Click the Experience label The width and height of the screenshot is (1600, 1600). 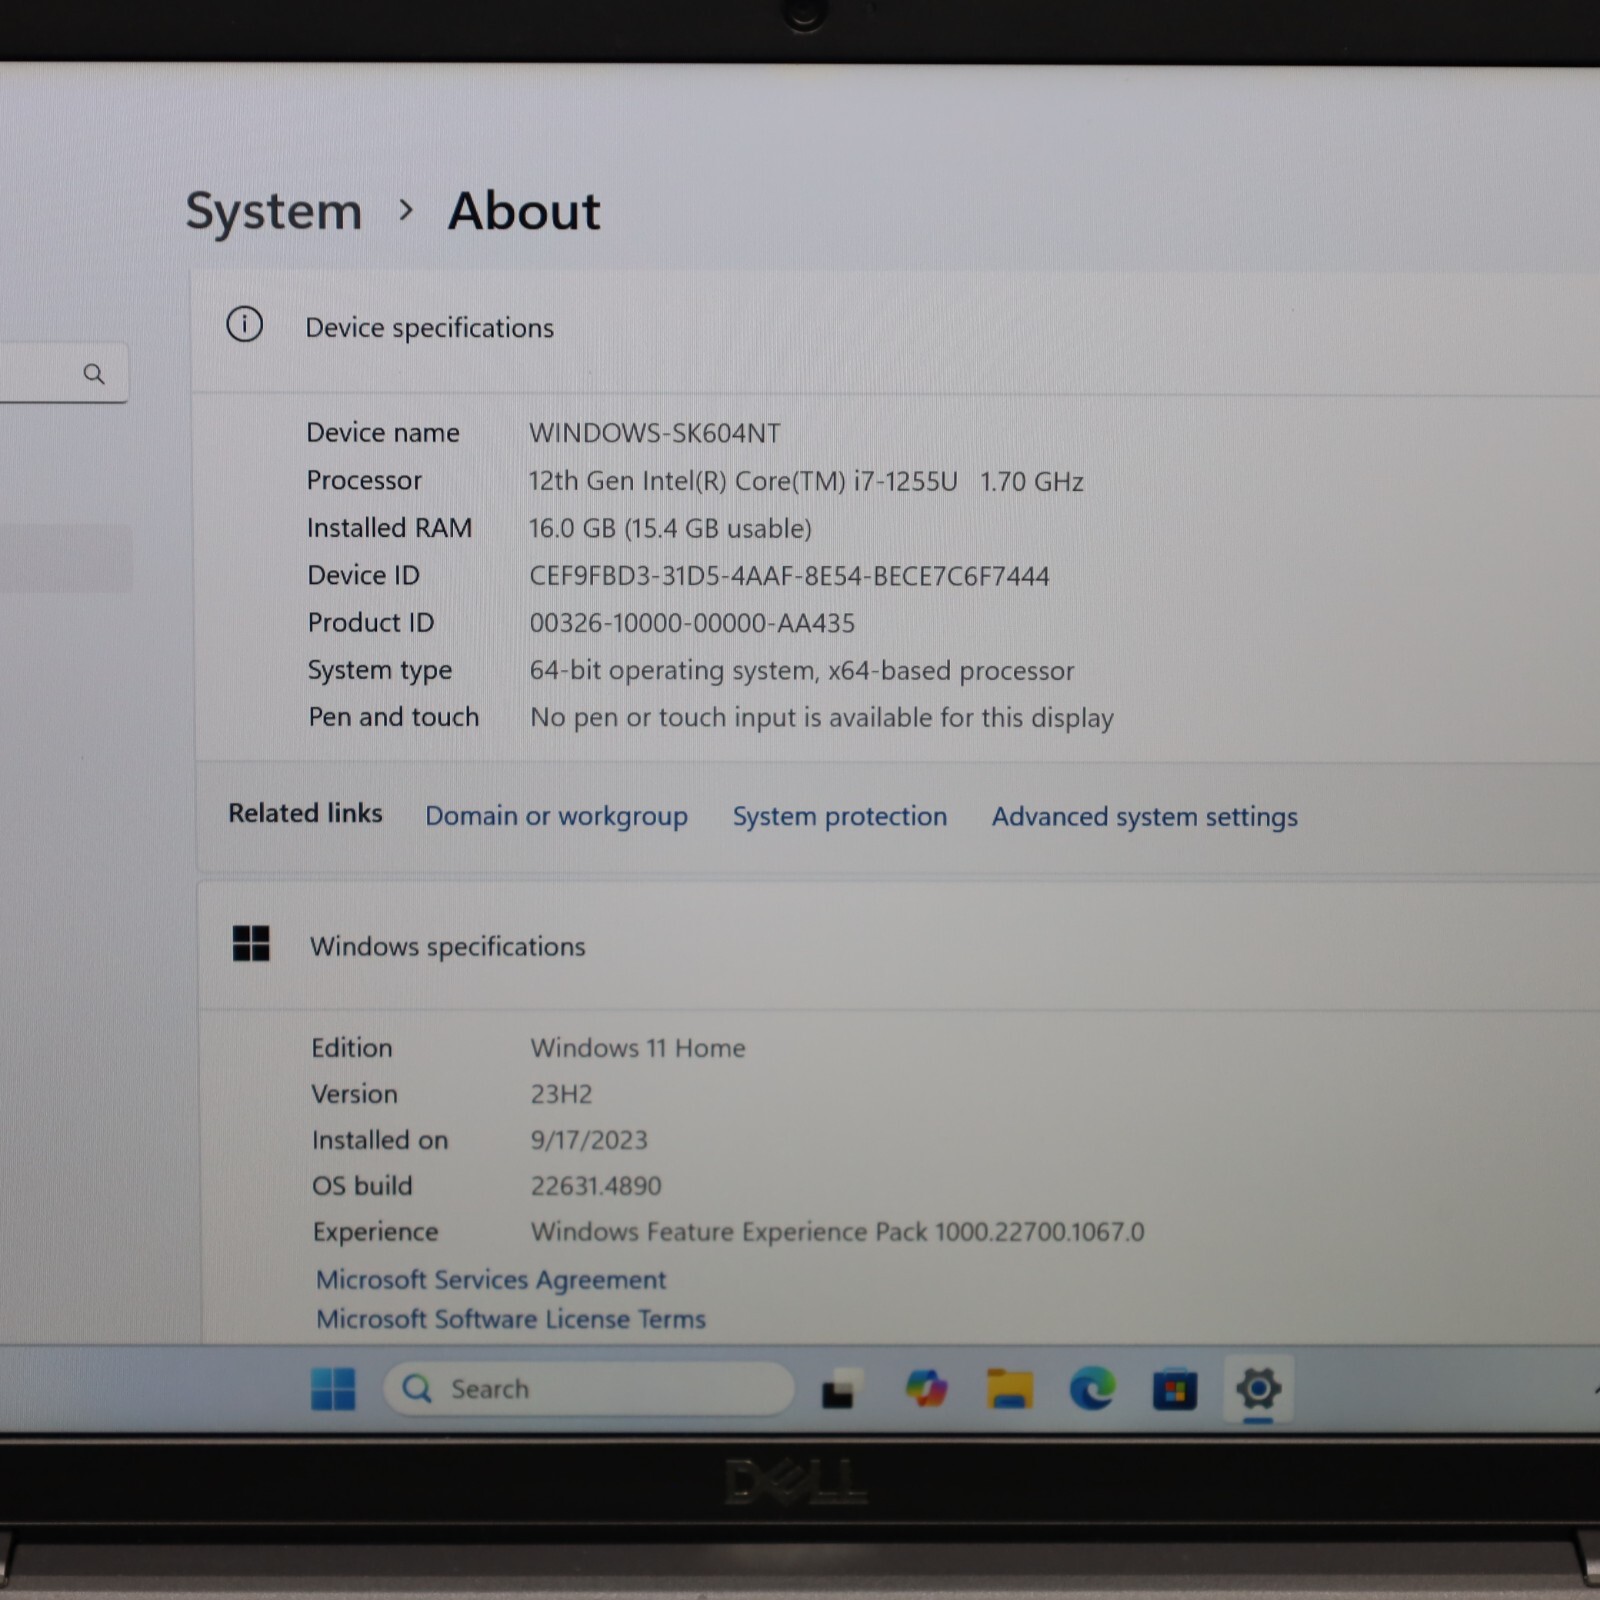coord(375,1232)
